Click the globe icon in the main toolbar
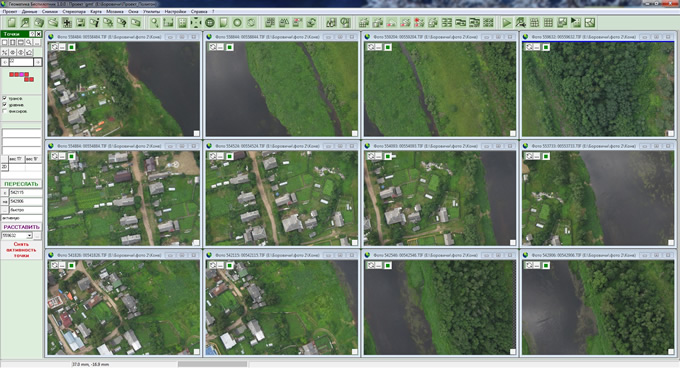The image size is (680, 368). click(210, 23)
